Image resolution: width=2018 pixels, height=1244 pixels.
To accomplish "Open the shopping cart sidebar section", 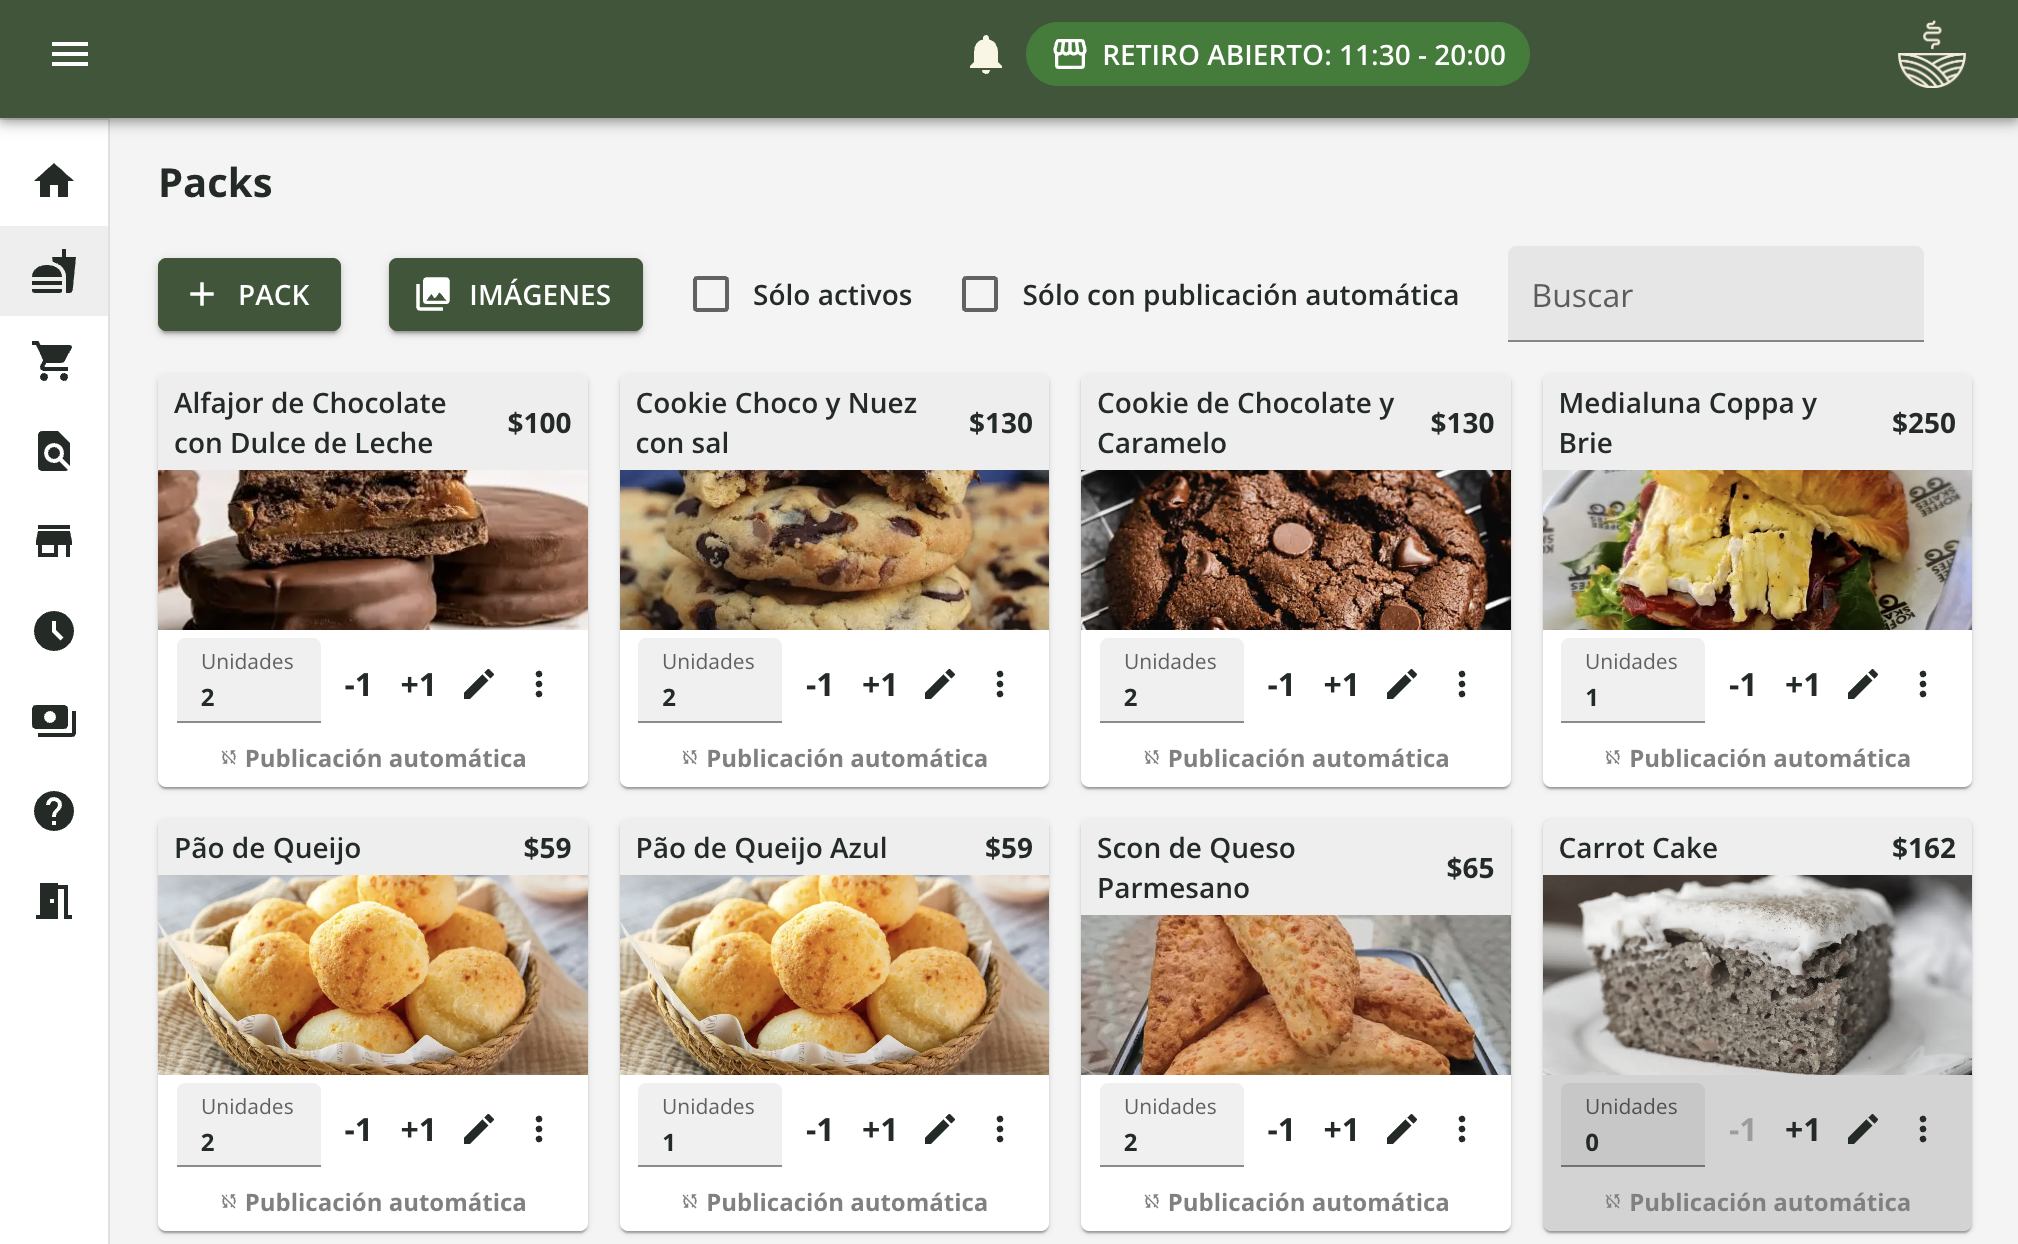I will [x=54, y=361].
